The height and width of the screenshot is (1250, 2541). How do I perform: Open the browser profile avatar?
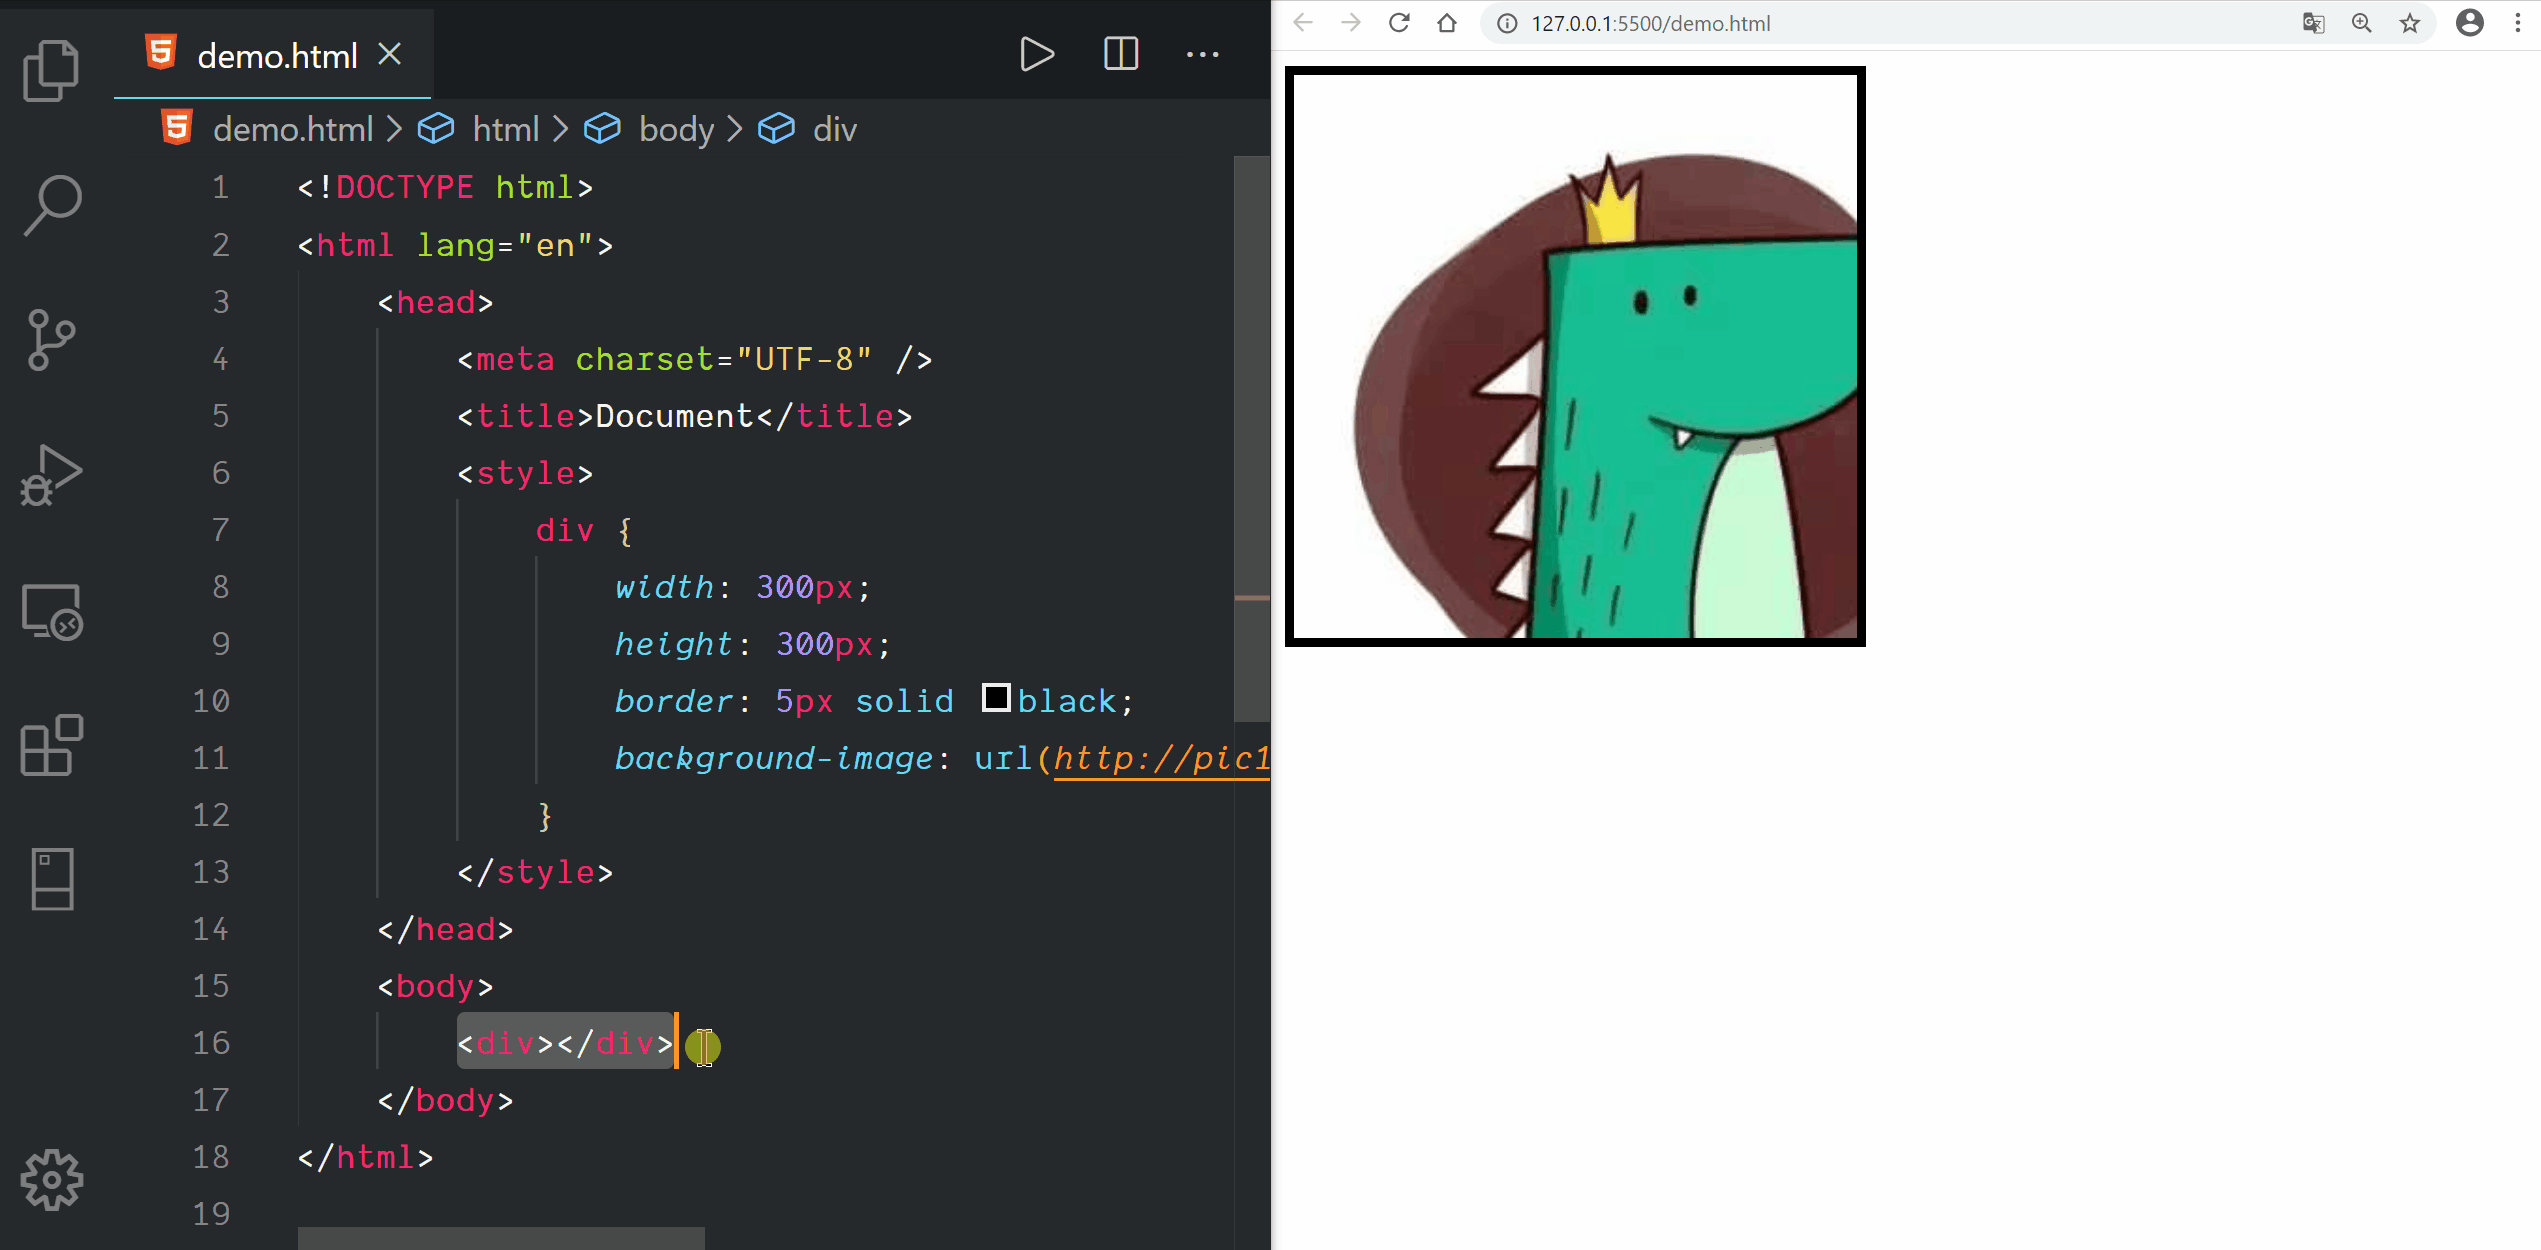pos(2469,23)
